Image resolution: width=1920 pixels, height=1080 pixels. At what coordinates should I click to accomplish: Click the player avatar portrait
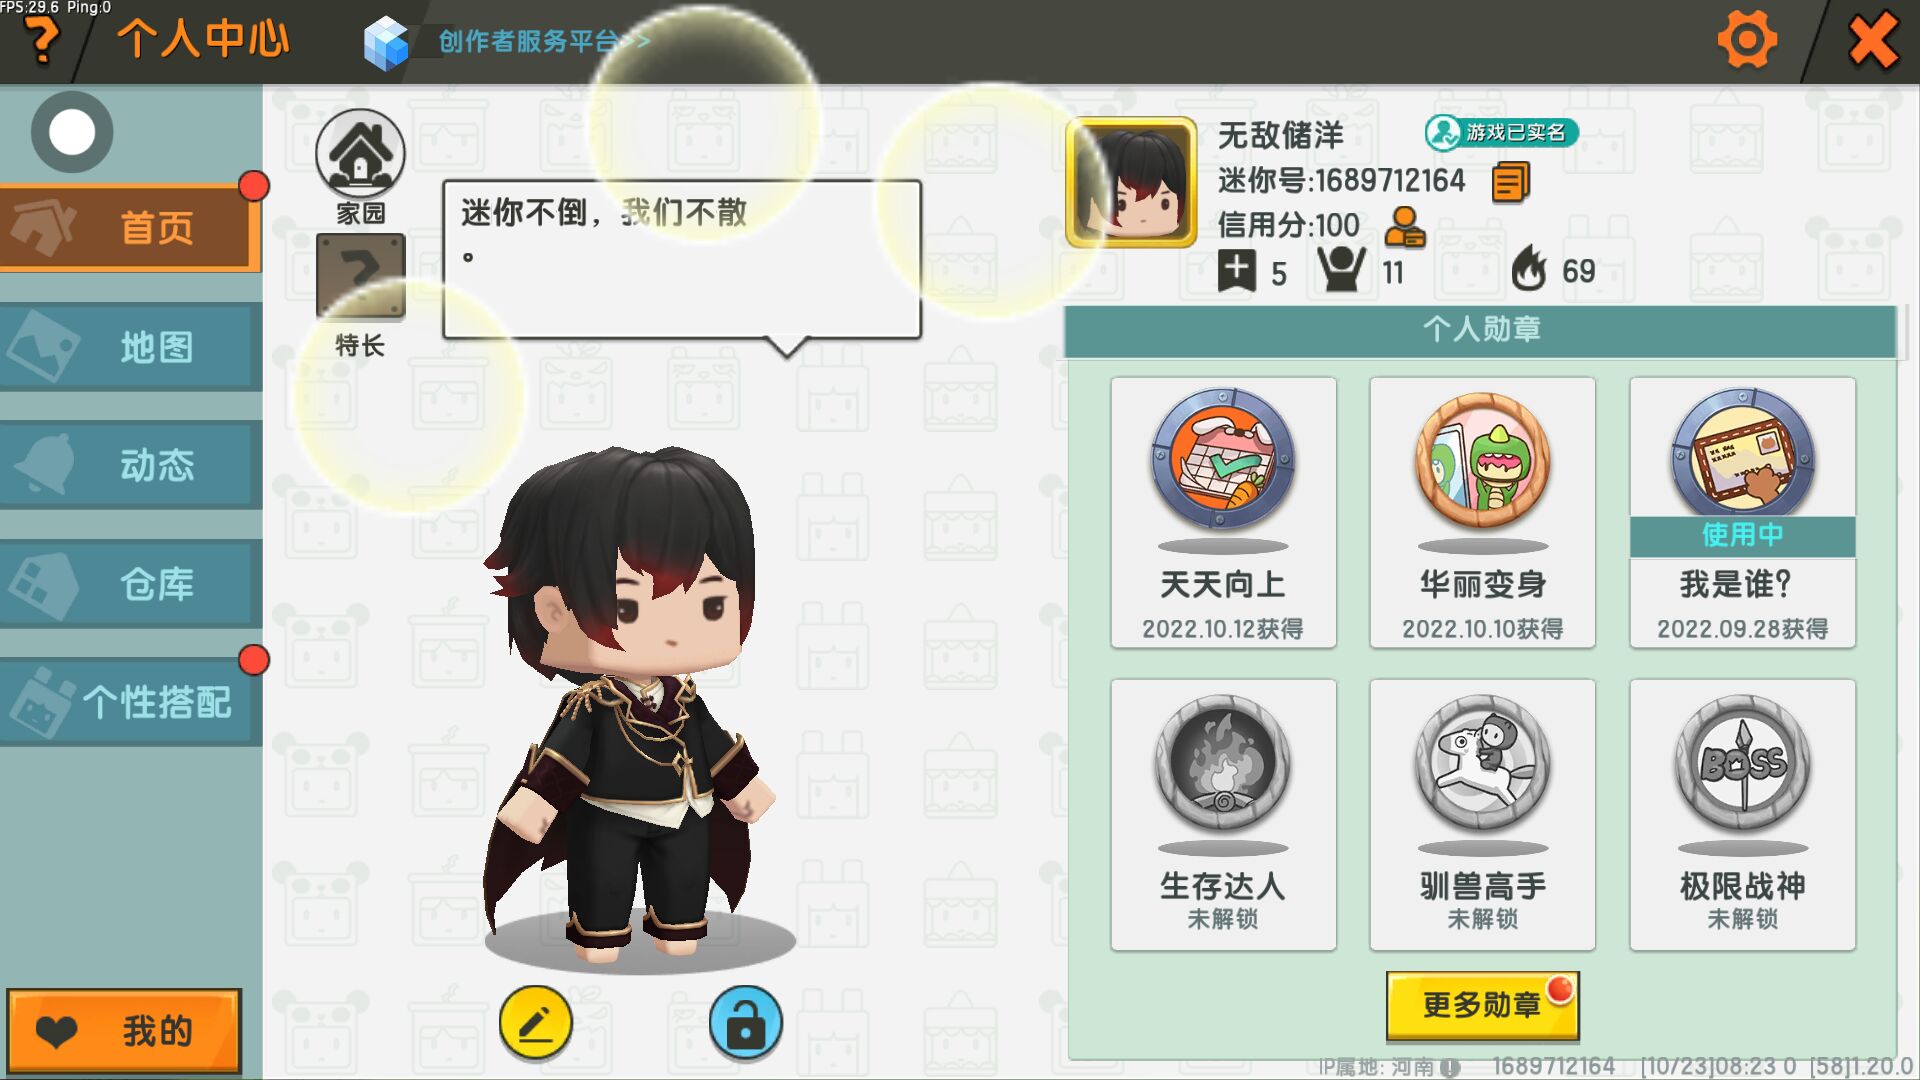click(1131, 182)
